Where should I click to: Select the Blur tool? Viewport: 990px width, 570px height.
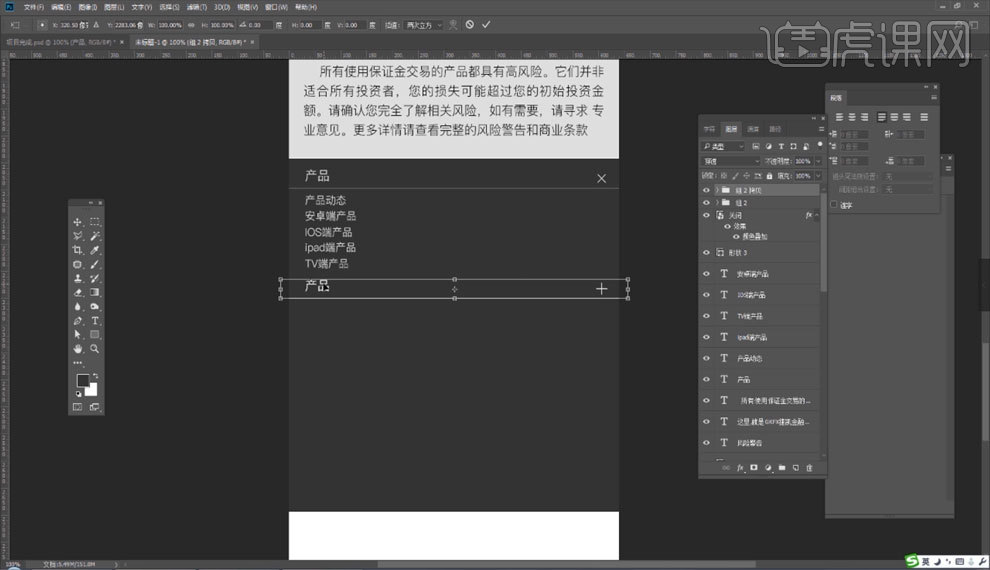pyautogui.click(x=78, y=307)
